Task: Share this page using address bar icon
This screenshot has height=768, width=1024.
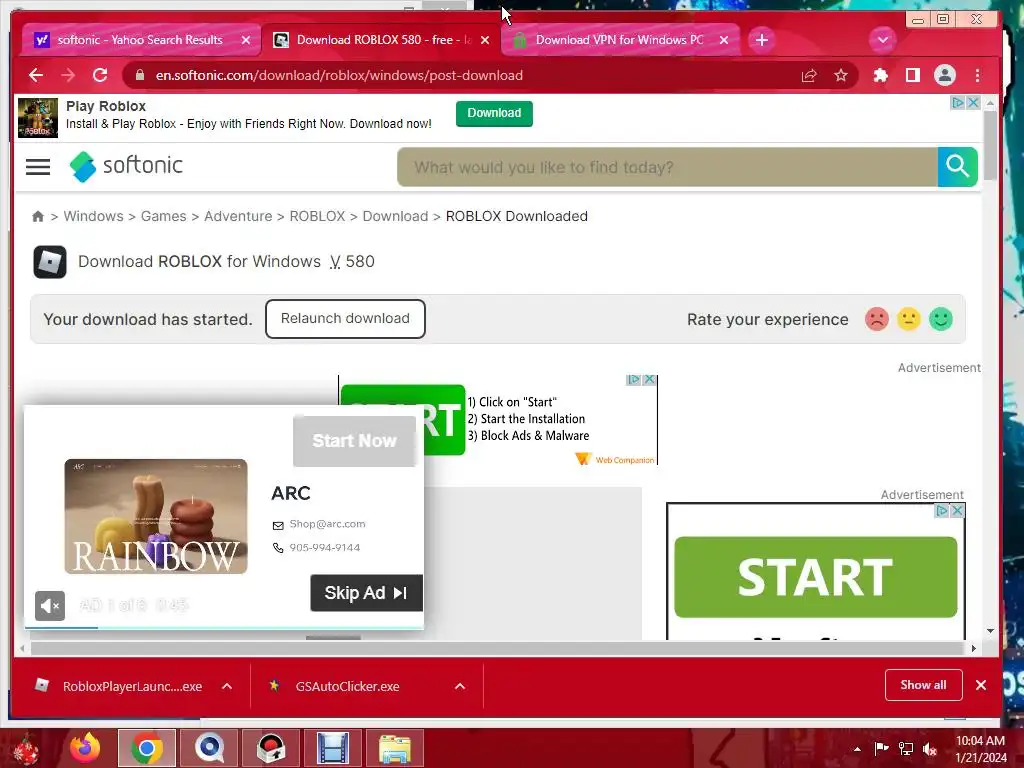Action: (808, 76)
